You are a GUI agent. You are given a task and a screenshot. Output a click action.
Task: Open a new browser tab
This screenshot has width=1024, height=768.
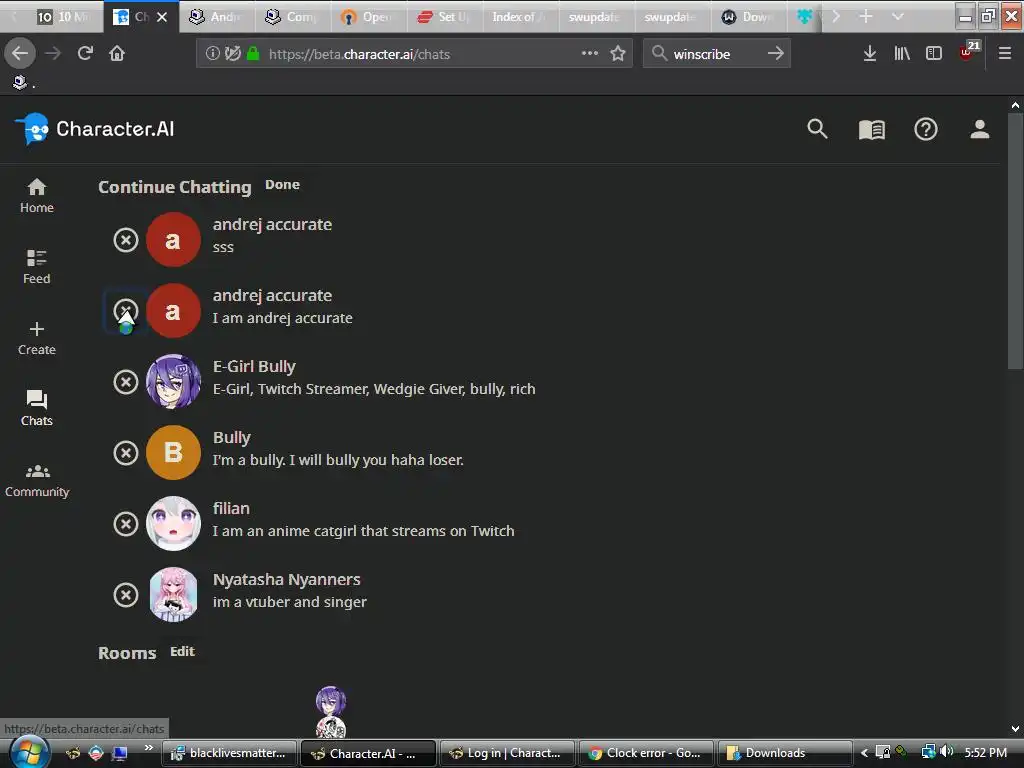(866, 16)
